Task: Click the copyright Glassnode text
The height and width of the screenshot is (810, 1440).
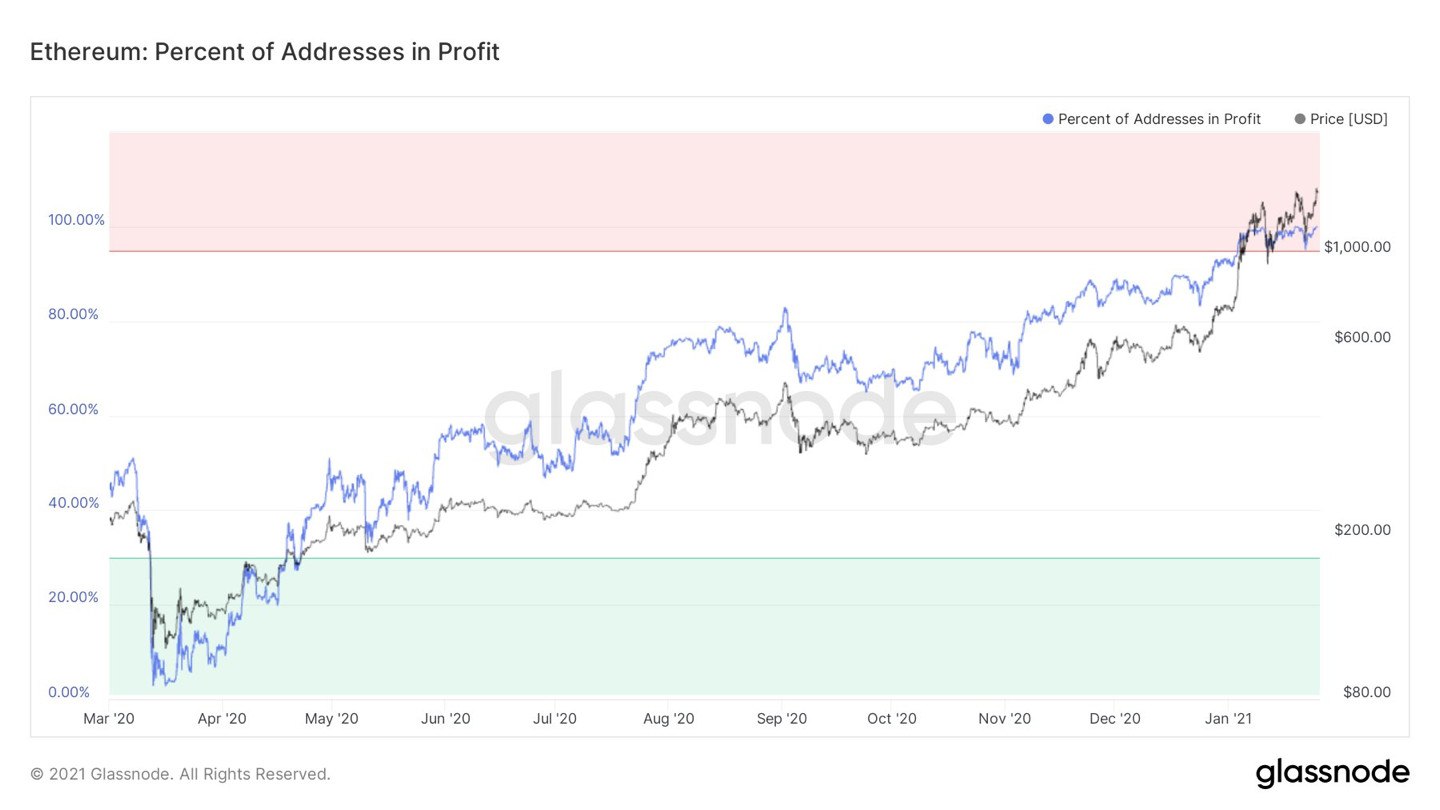Action: [180, 774]
